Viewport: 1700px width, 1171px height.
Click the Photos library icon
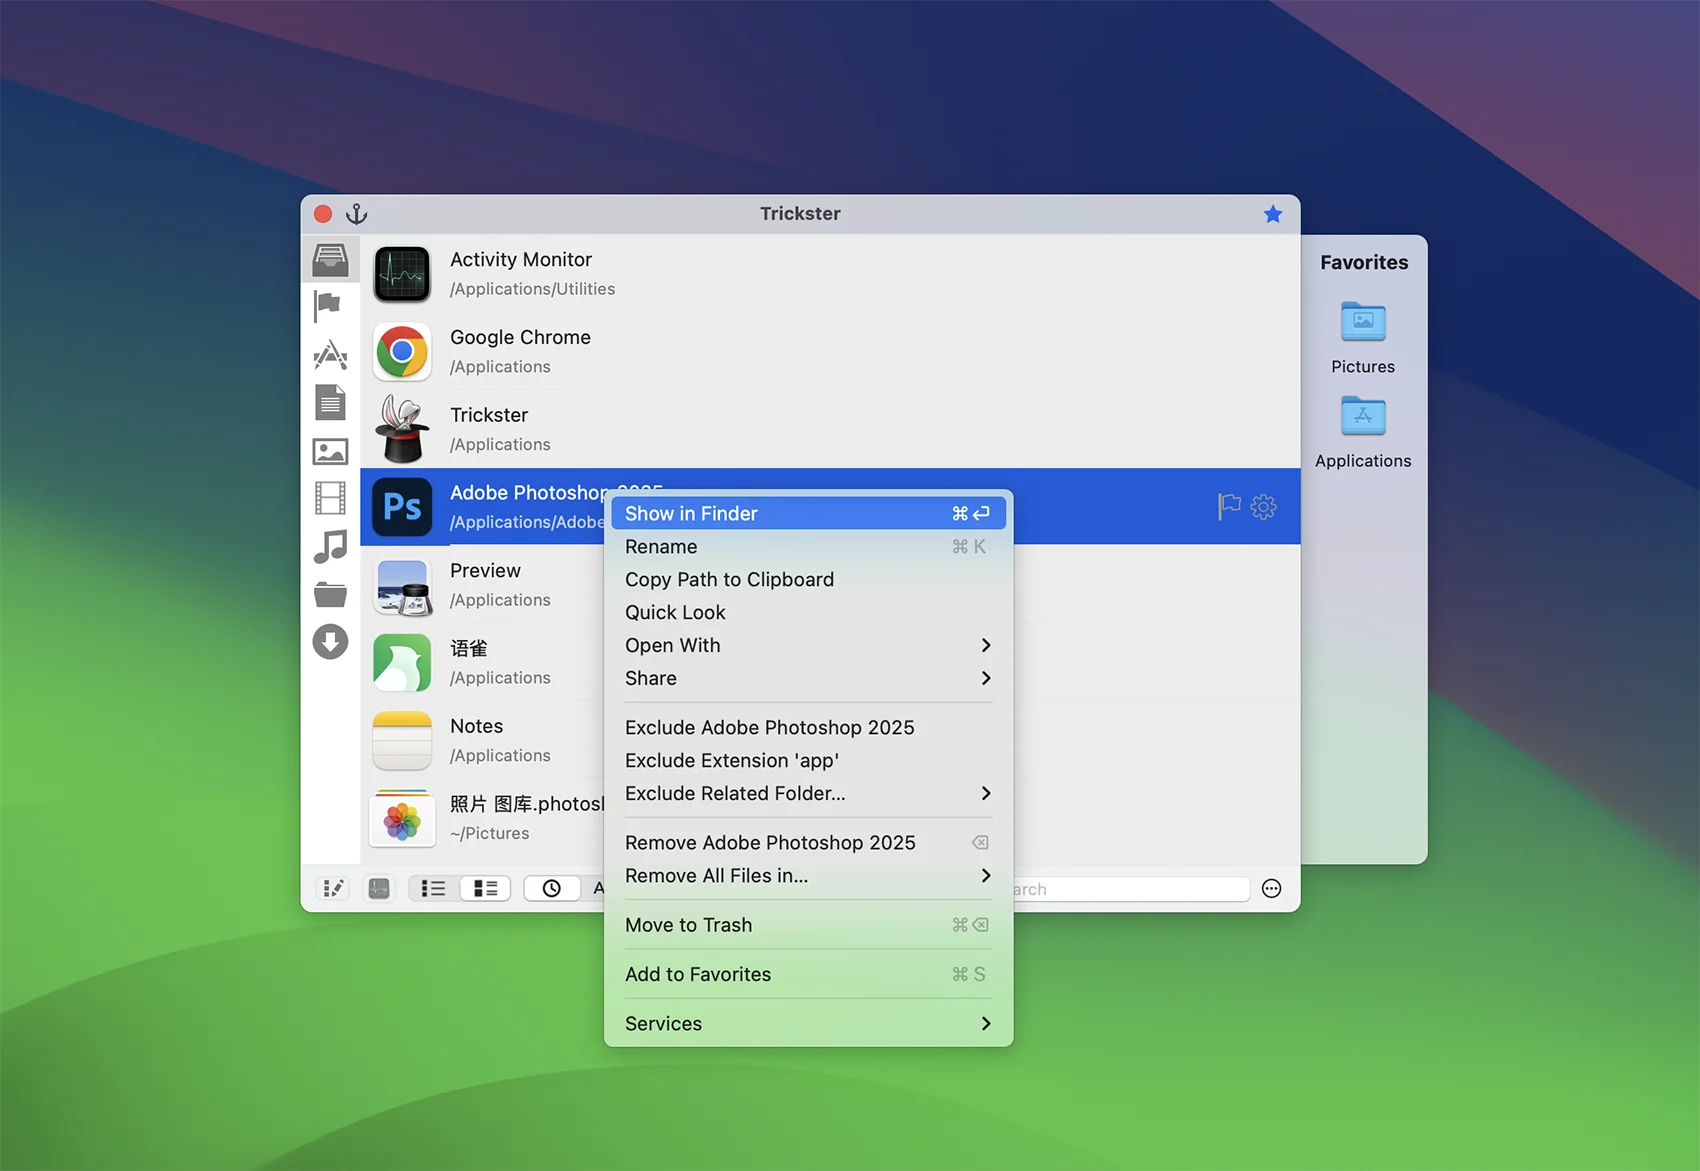click(x=402, y=818)
